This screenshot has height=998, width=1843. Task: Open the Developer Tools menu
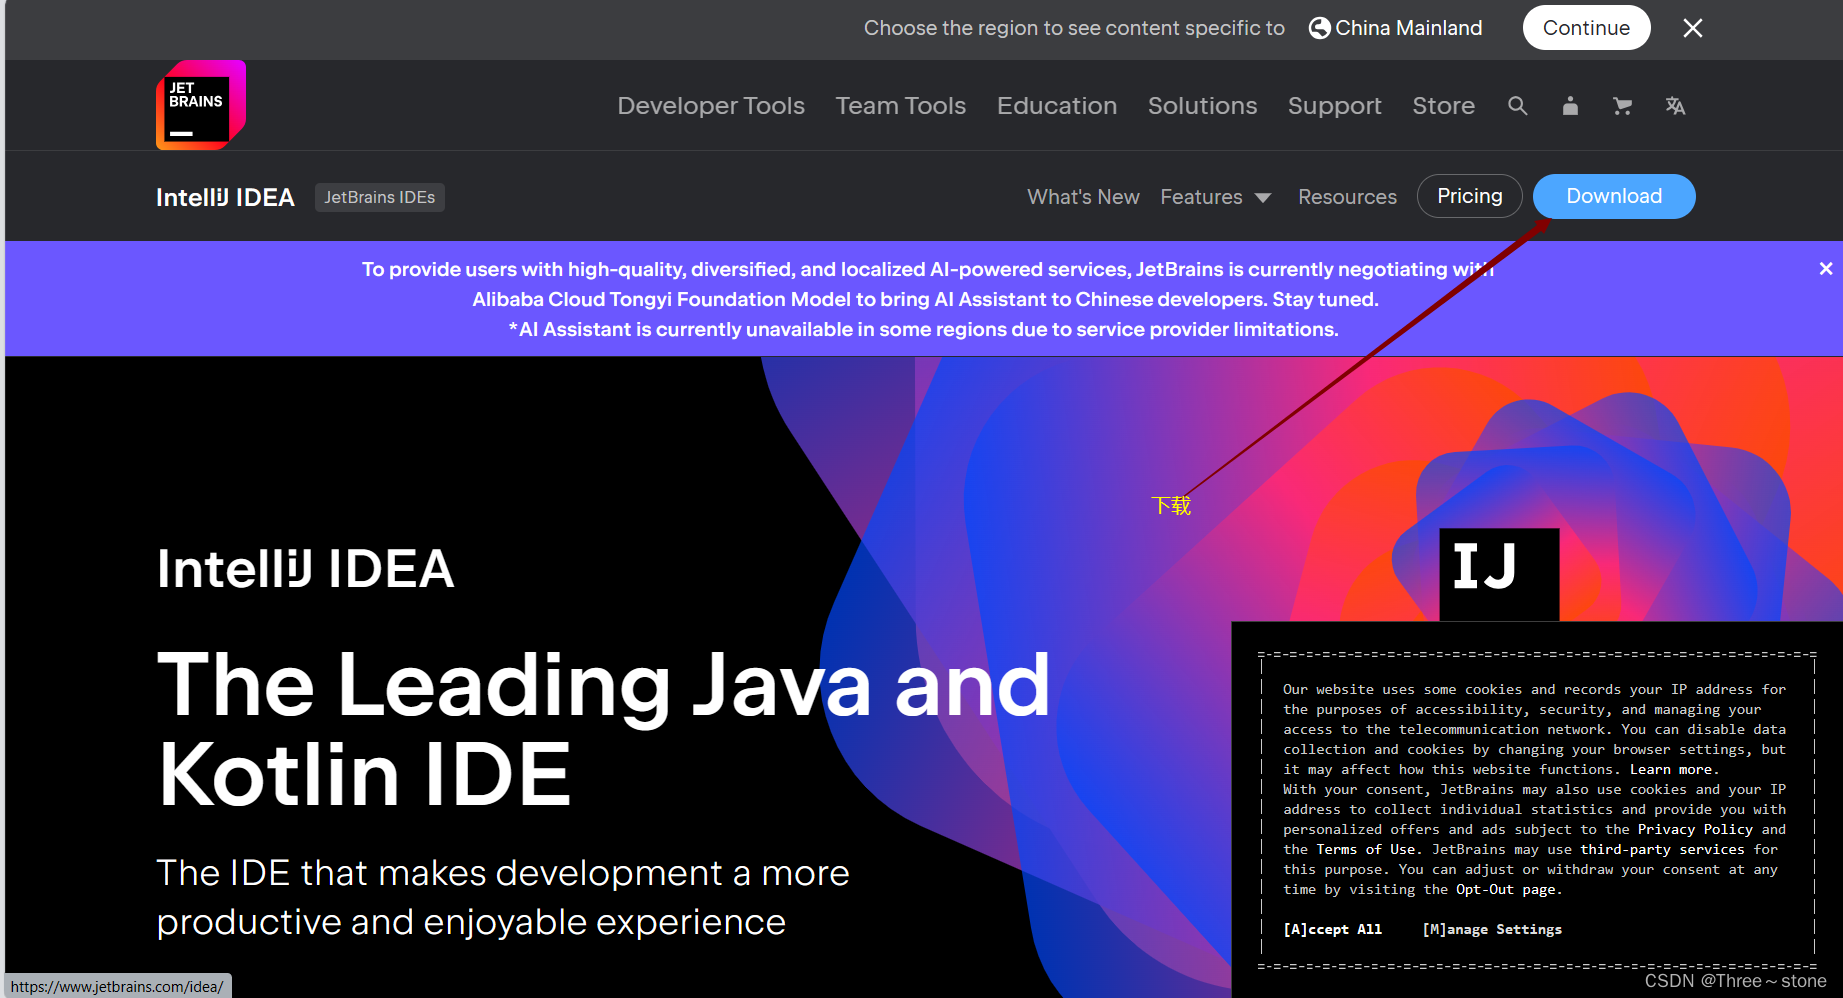pyautogui.click(x=710, y=105)
